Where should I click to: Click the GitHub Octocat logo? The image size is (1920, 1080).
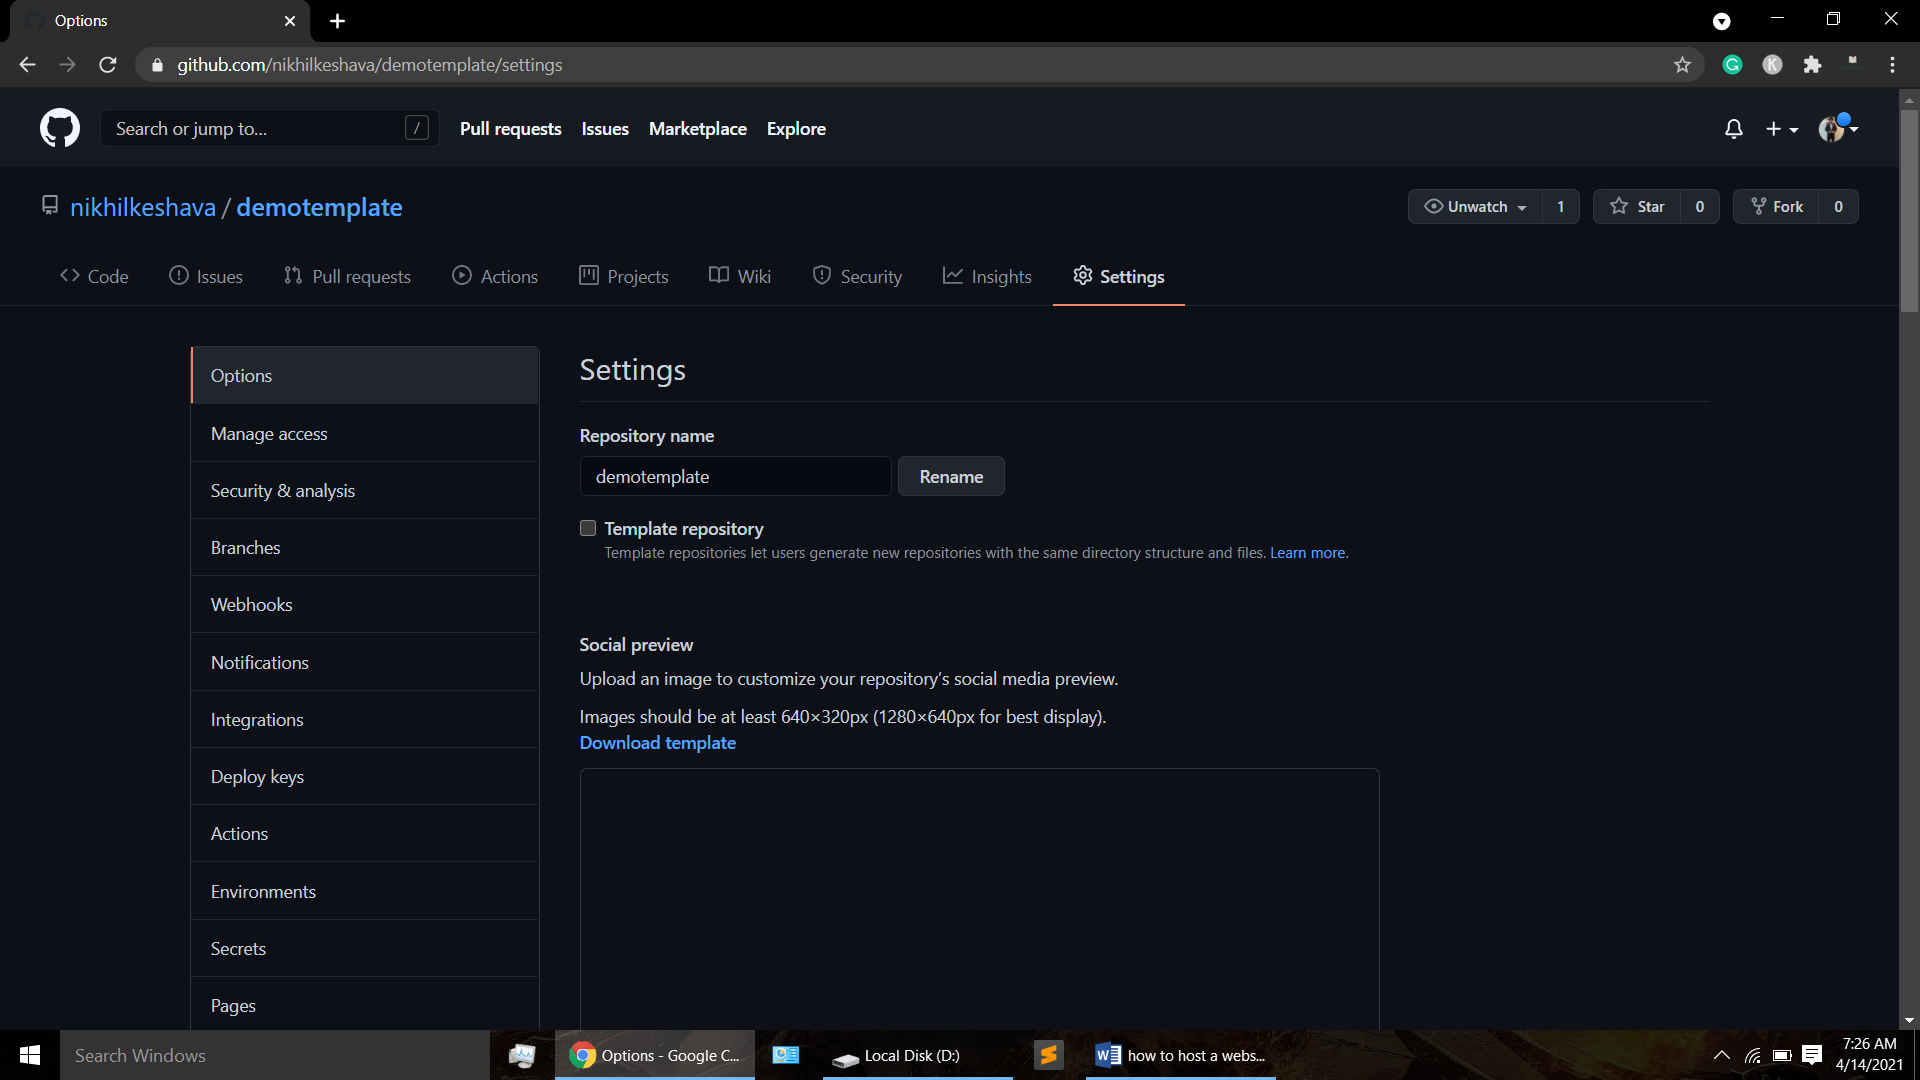point(59,129)
